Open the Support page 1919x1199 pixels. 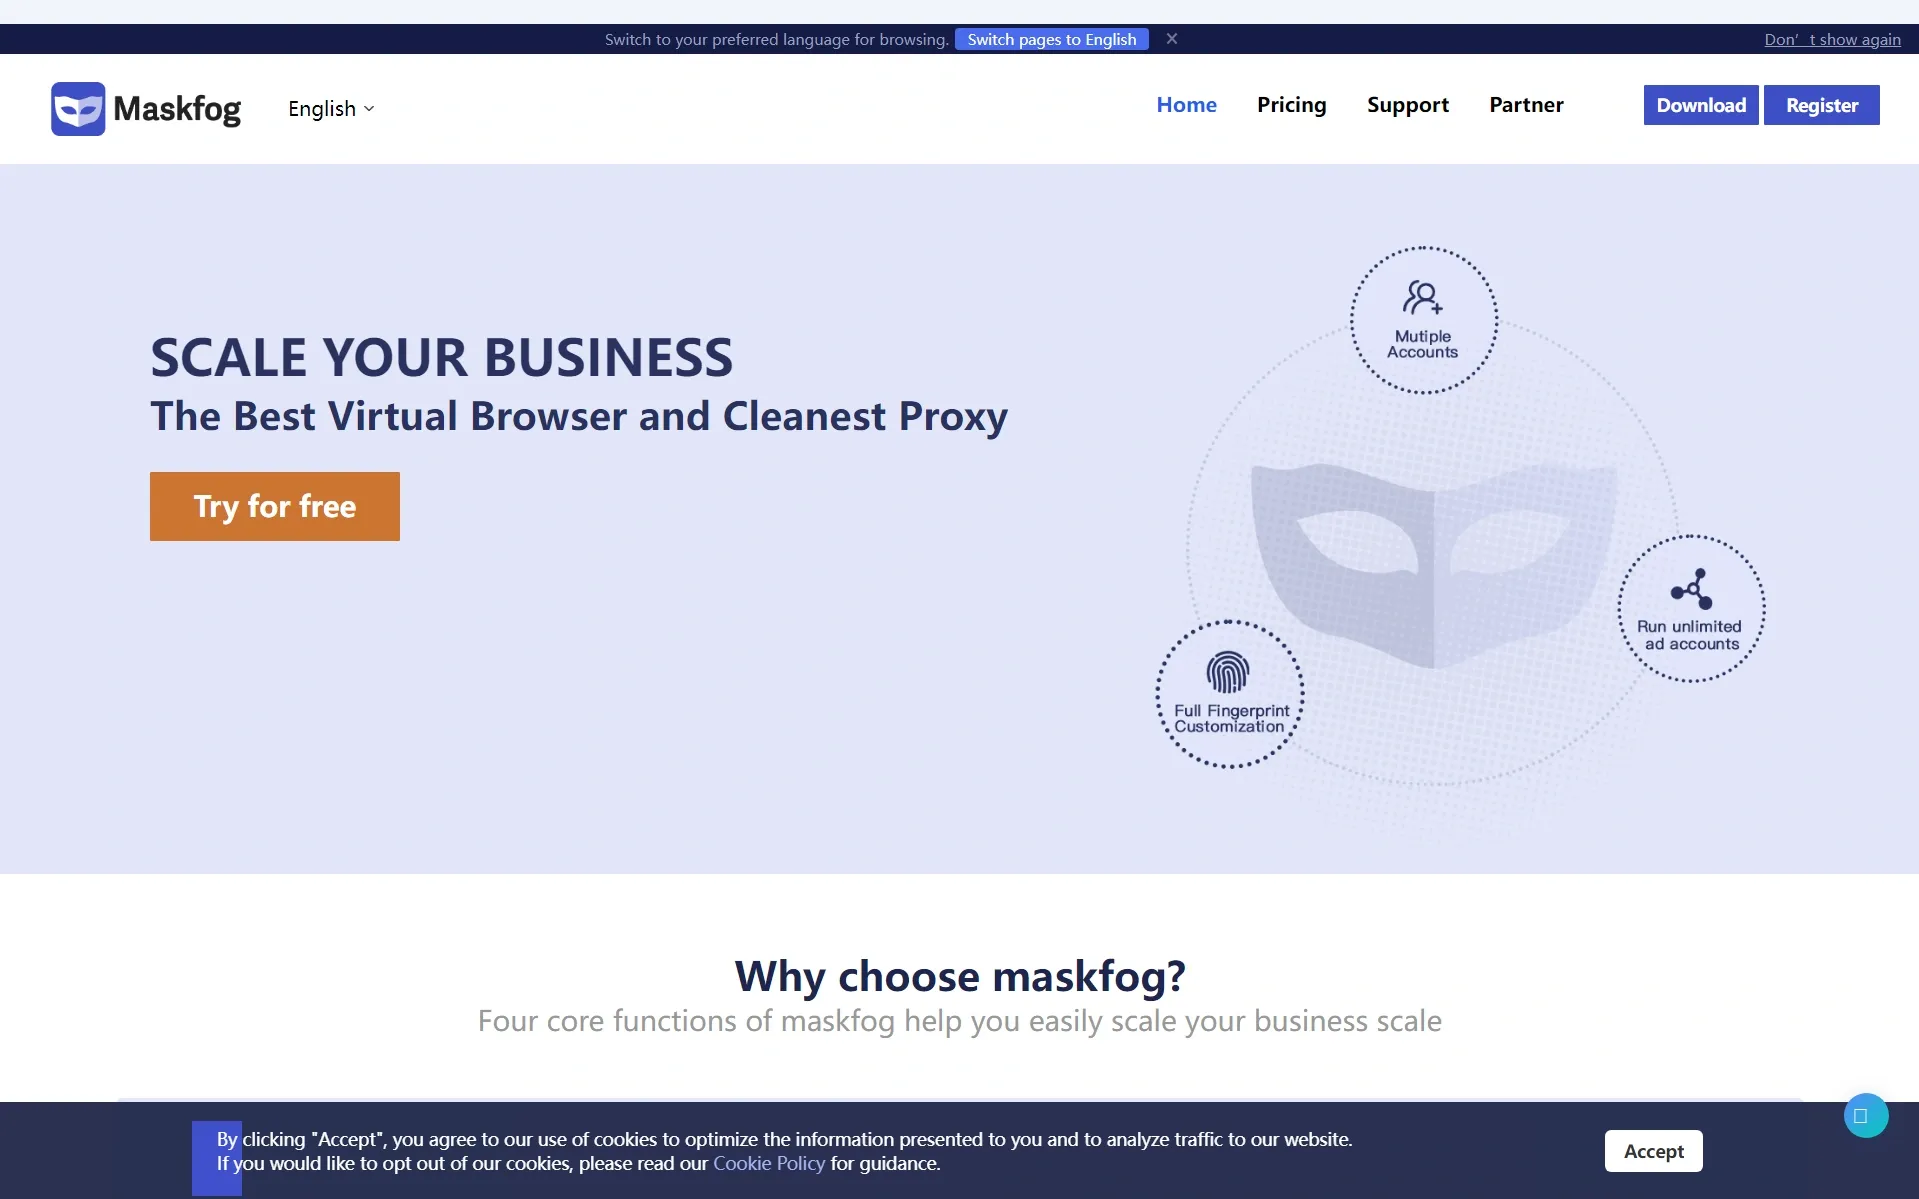tap(1407, 104)
